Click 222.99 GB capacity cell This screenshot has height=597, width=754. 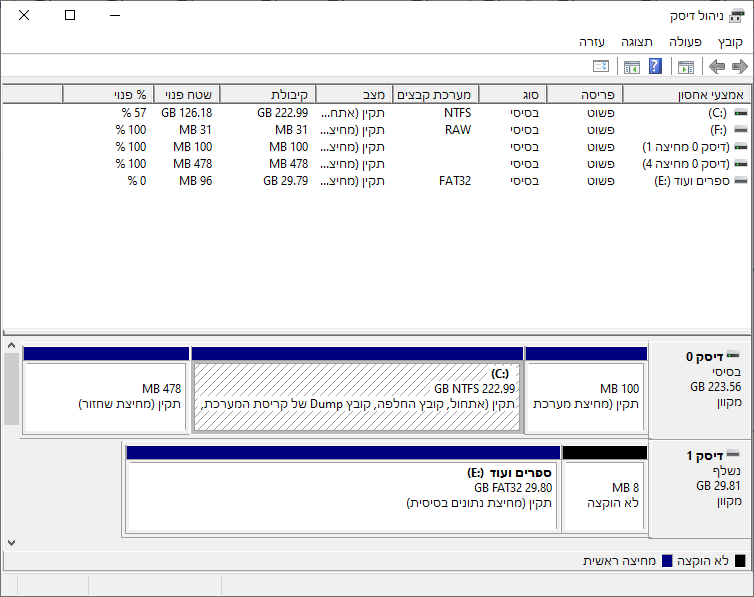click(x=282, y=112)
